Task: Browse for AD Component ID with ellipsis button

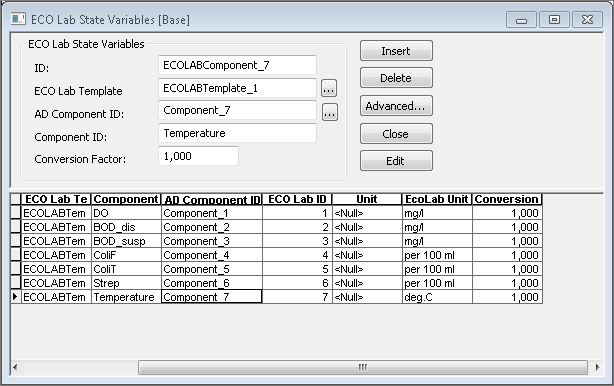Action: click(x=330, y=112)
